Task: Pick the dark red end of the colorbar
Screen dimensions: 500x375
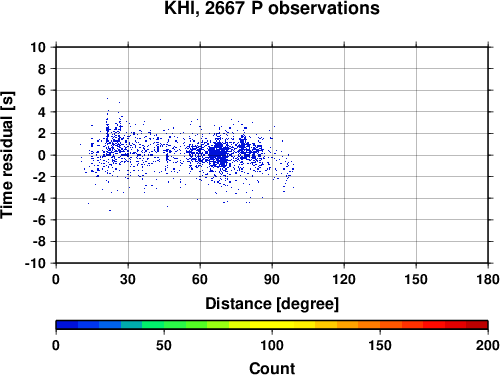Action: [477, 325]
